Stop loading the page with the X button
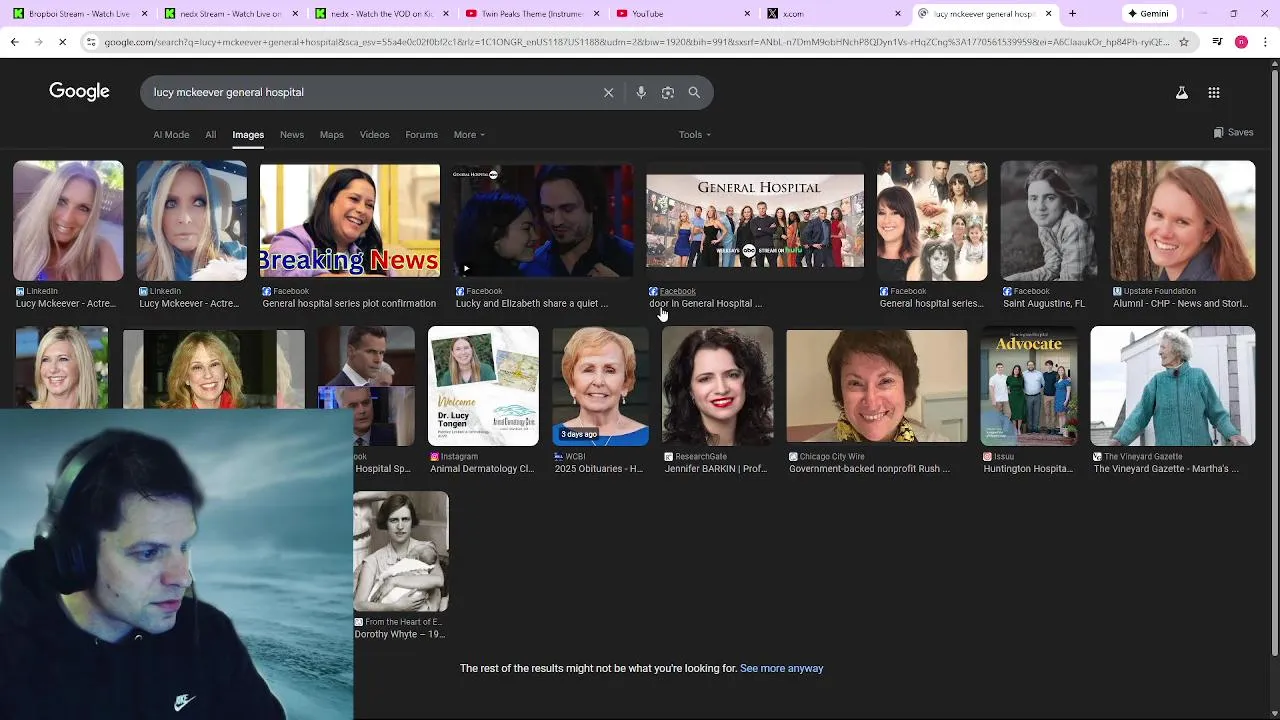The width and height of the screenshot is (1280, 720). (62, 42)
